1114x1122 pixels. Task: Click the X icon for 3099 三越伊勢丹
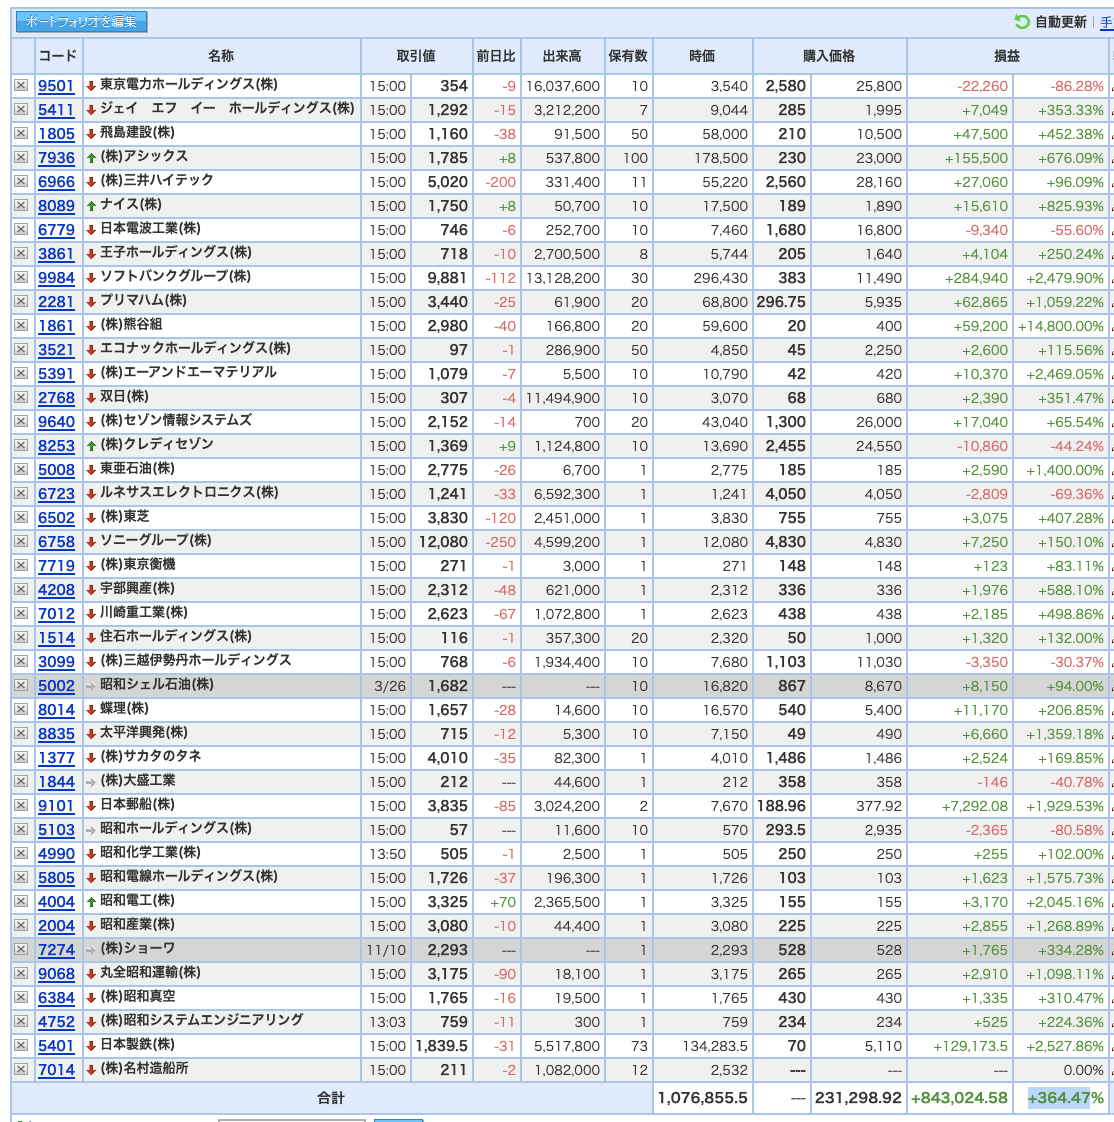tap(21, 661)
